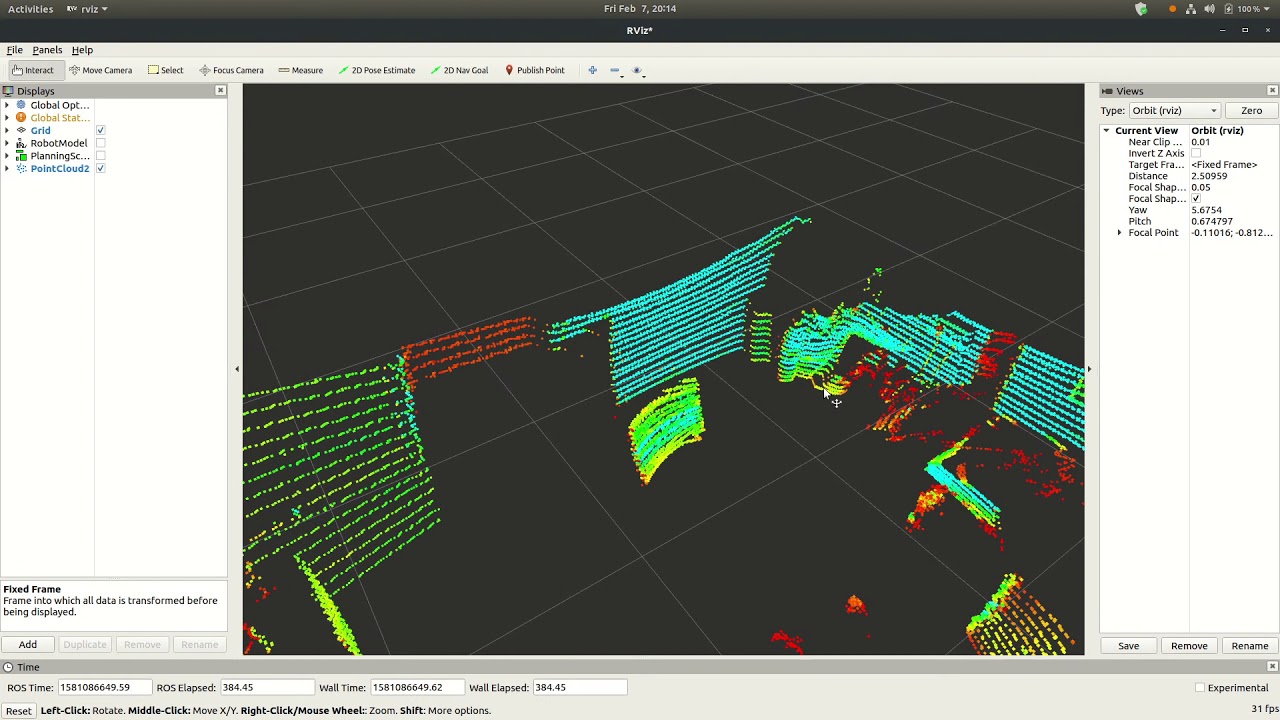Select the Publish Point tool
Viewport: 1280px width, 720px height.
tap(534, 70)
